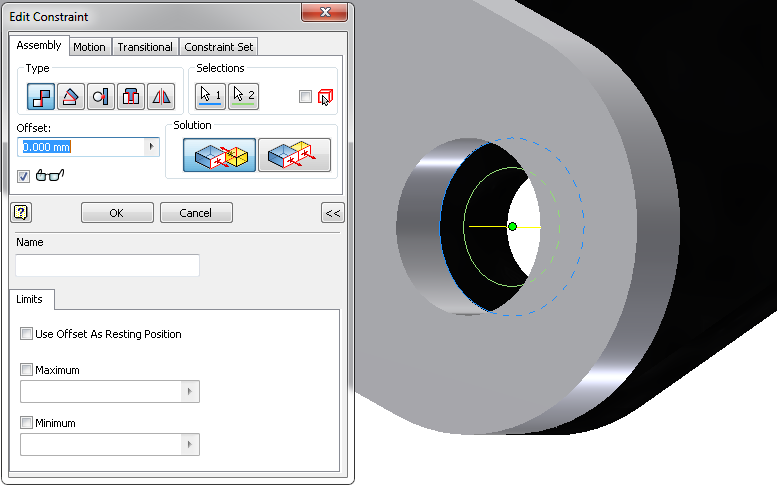Close the Edit Constraint dialog
This screenshot has width=777, height=485.
[x=325, y=12]
